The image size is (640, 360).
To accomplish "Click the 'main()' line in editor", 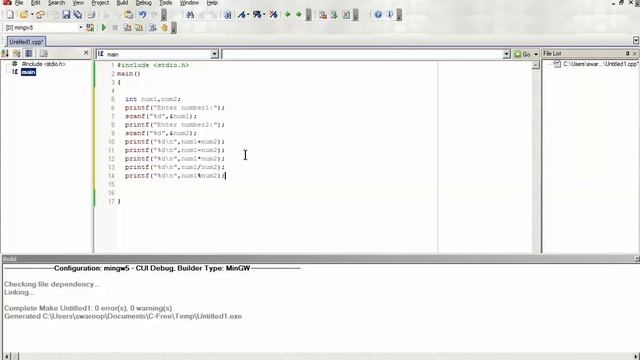I will click(x=129, y=74).
